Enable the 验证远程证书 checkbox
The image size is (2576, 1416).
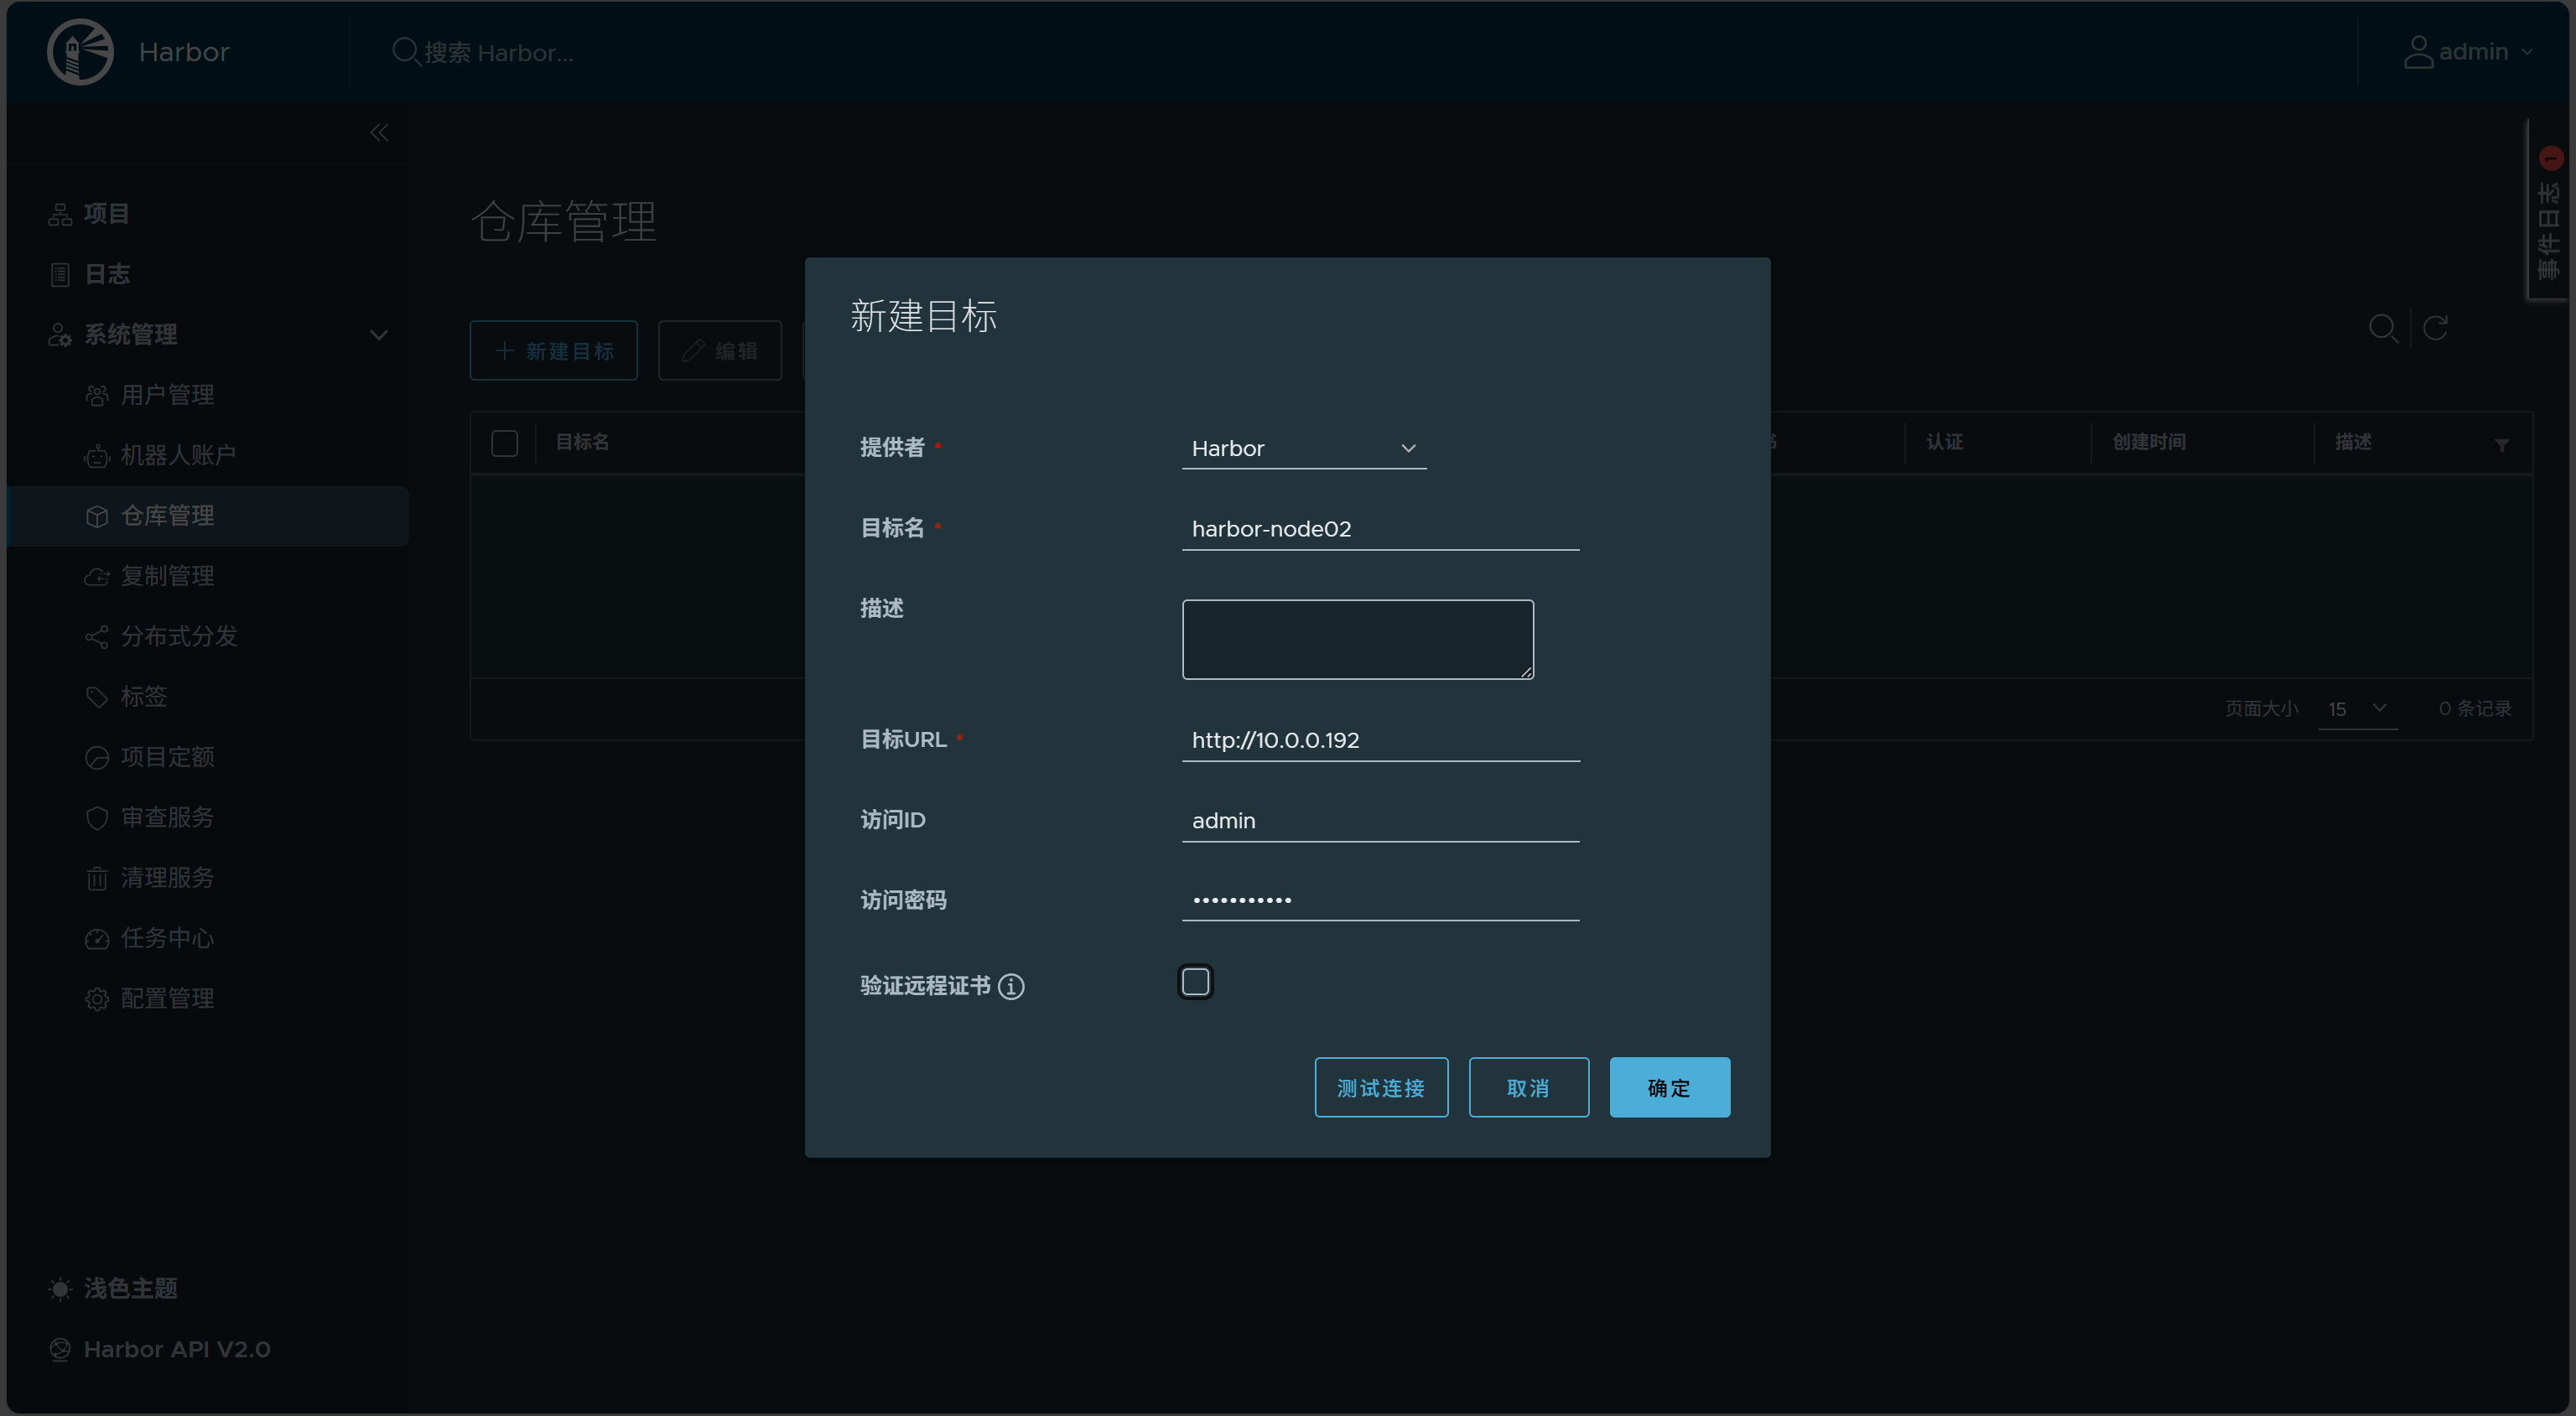click(x=1195, y=982)
